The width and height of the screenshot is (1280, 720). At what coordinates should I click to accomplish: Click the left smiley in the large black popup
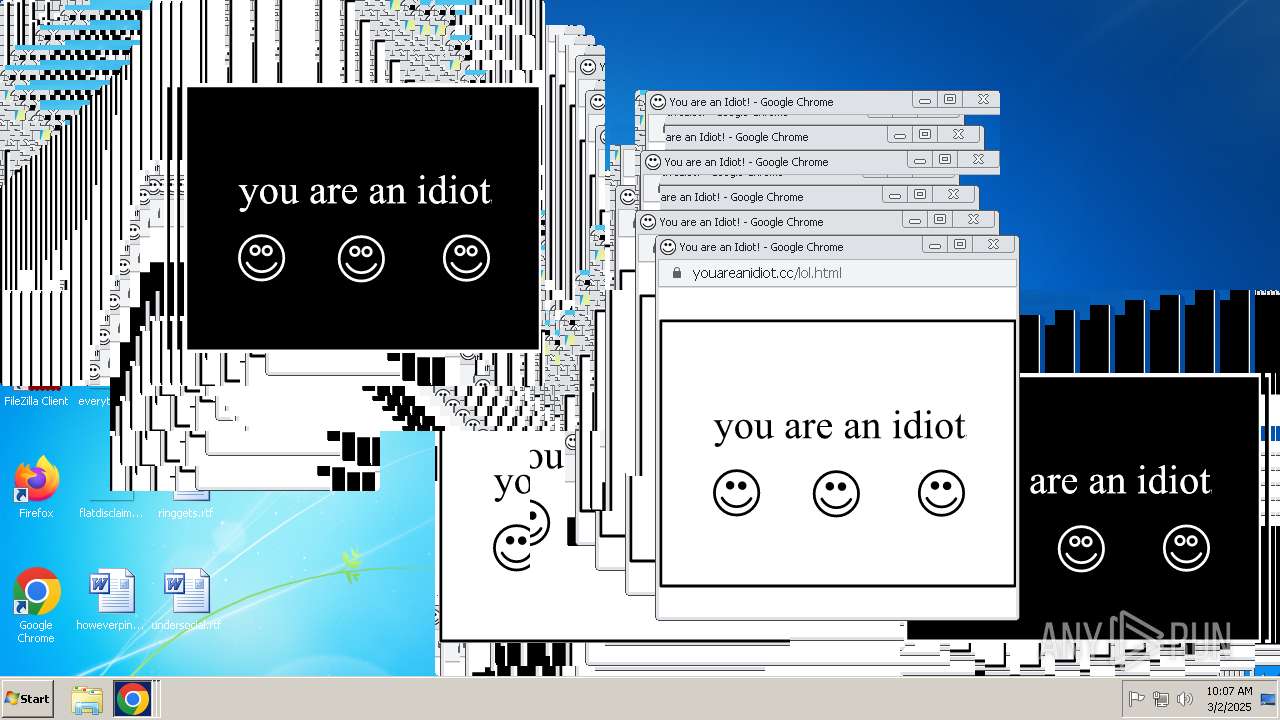pyautogui.click(x=262, y=258)
